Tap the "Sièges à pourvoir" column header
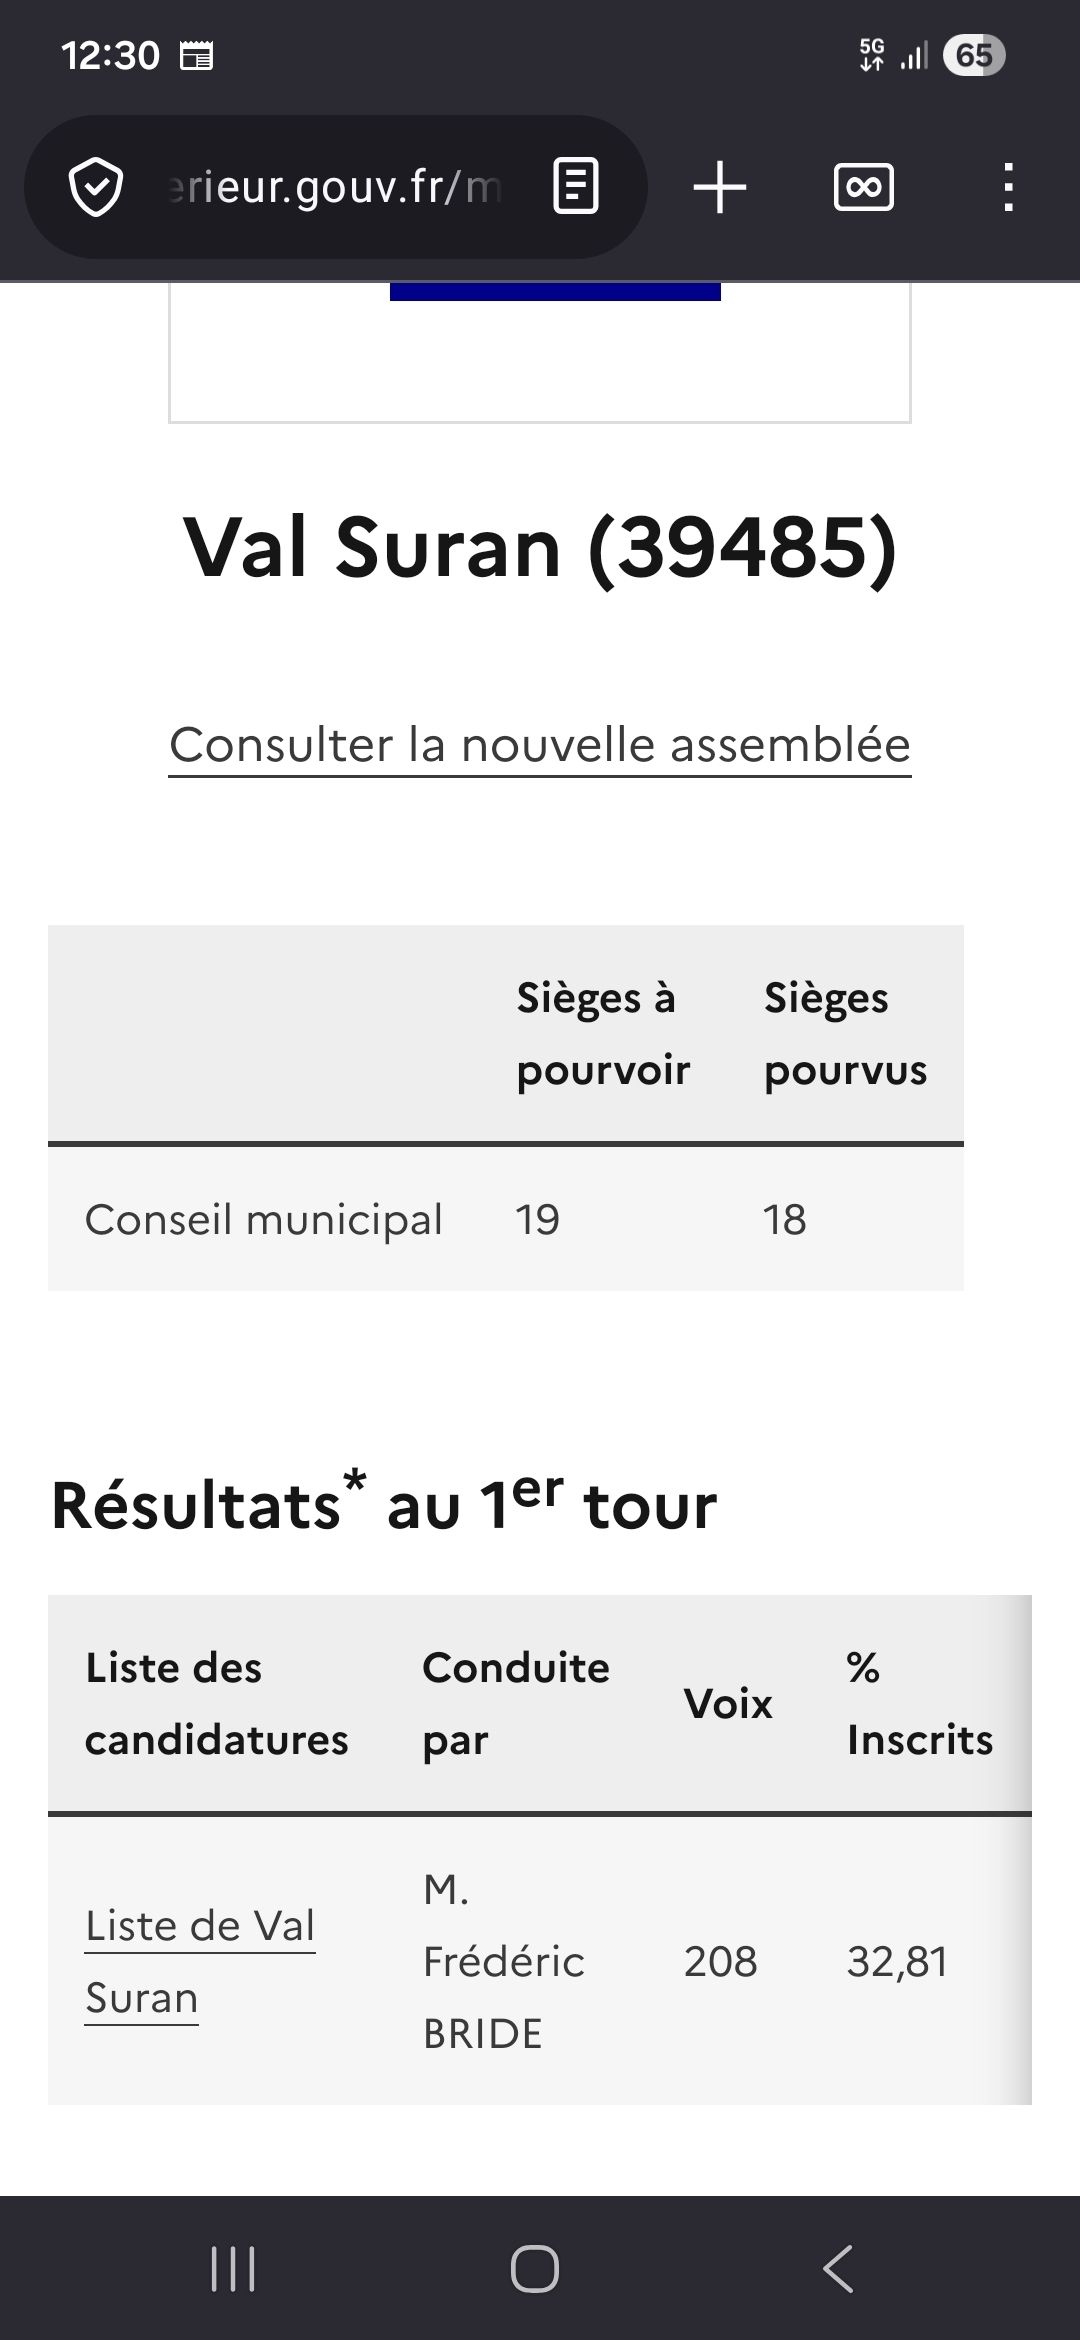The image size is (1080, 2340). (x=603, y=1033)
